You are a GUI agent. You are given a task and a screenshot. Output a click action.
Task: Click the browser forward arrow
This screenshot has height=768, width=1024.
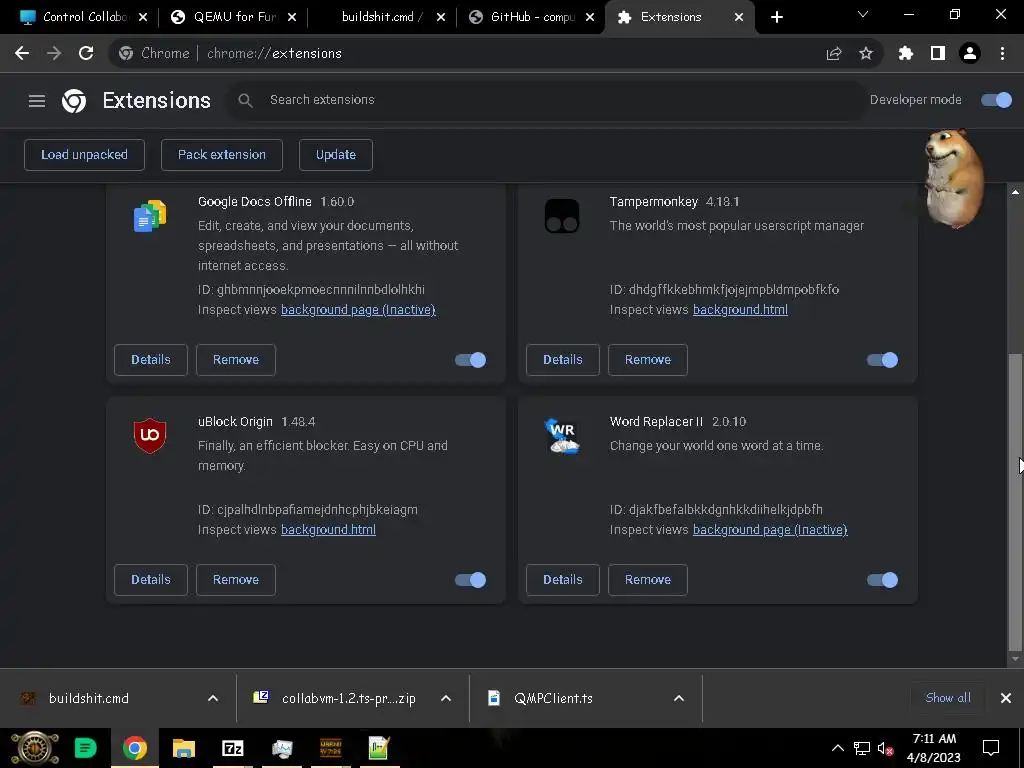tap(54, 54)
